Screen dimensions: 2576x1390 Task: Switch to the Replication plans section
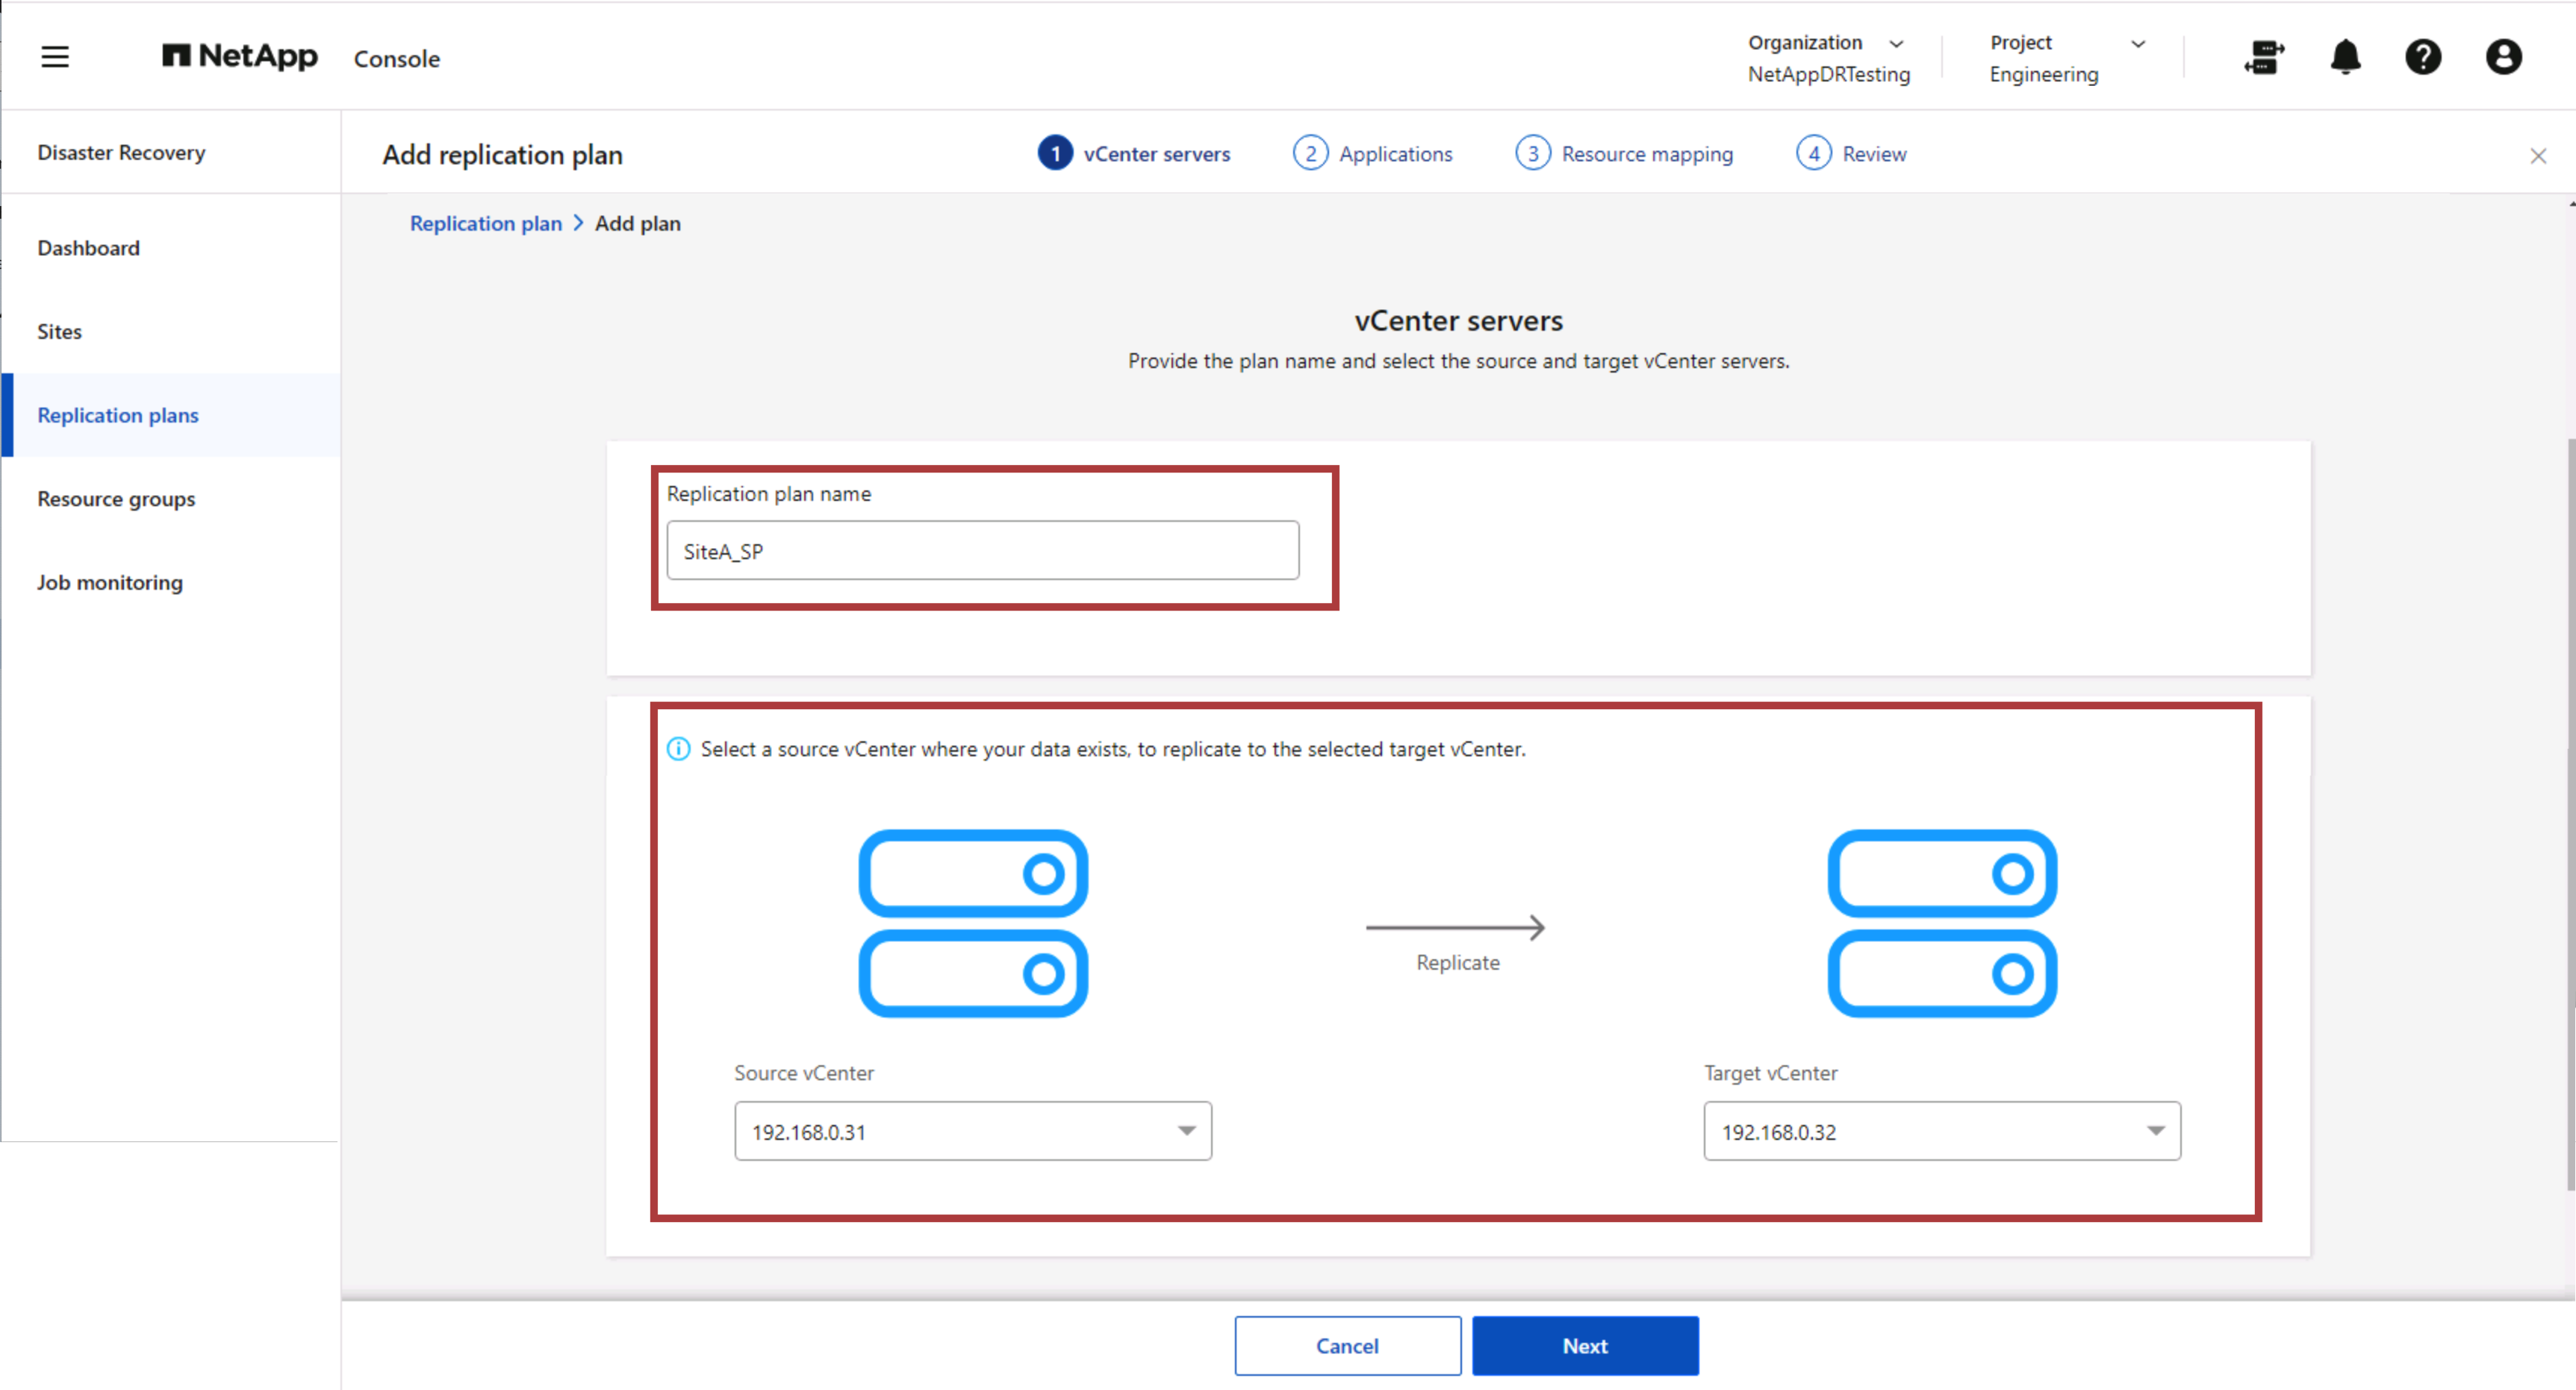point(117,415)
